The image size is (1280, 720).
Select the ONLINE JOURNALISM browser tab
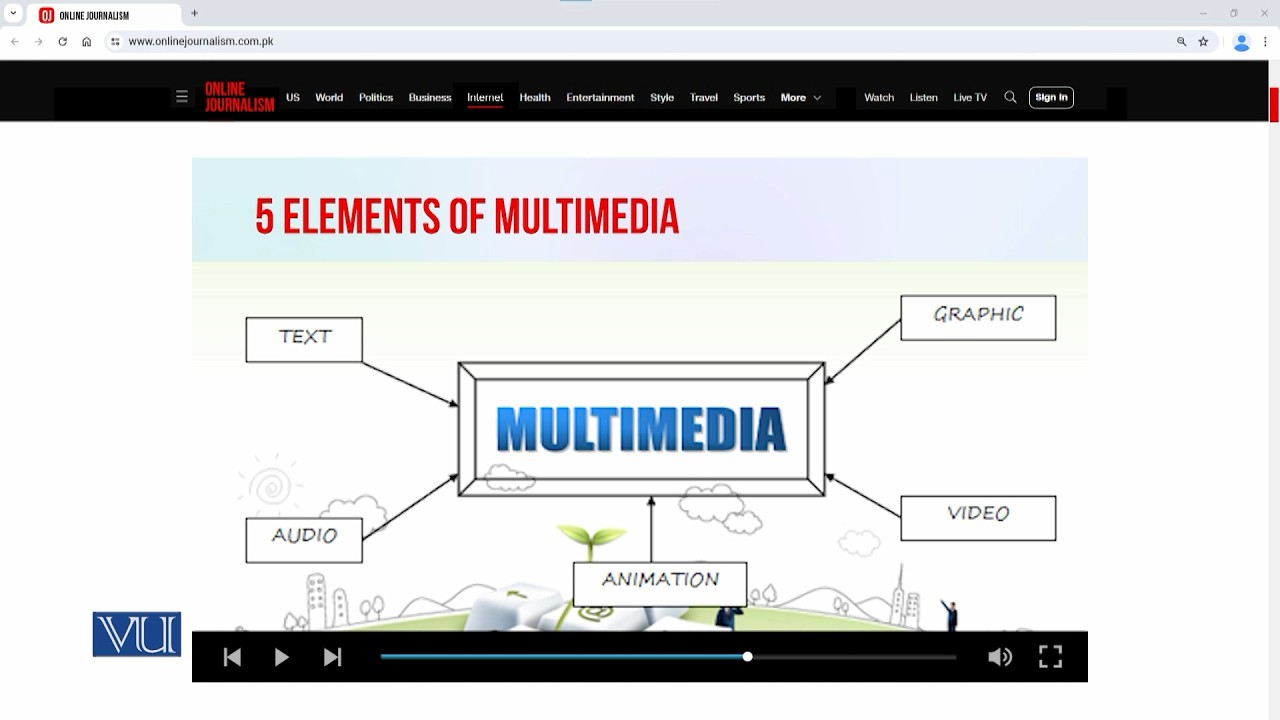click(105, 15)
